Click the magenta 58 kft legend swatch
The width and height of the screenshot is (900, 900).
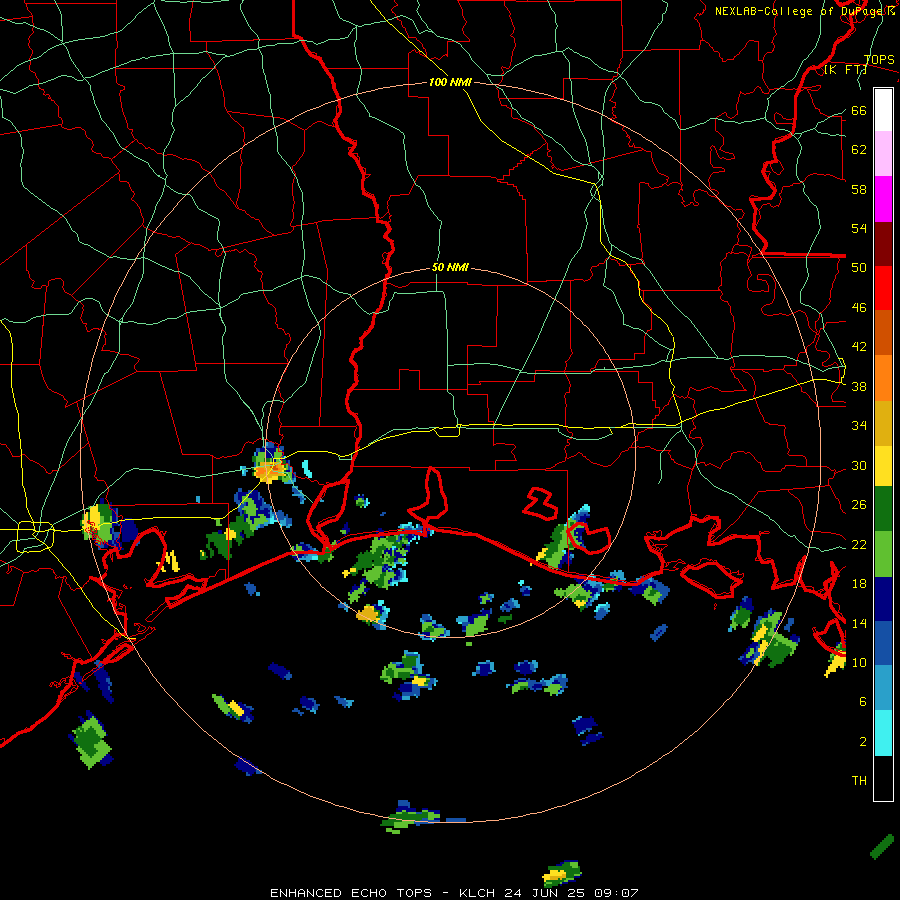pyautogui.click(x=883, y=199)
